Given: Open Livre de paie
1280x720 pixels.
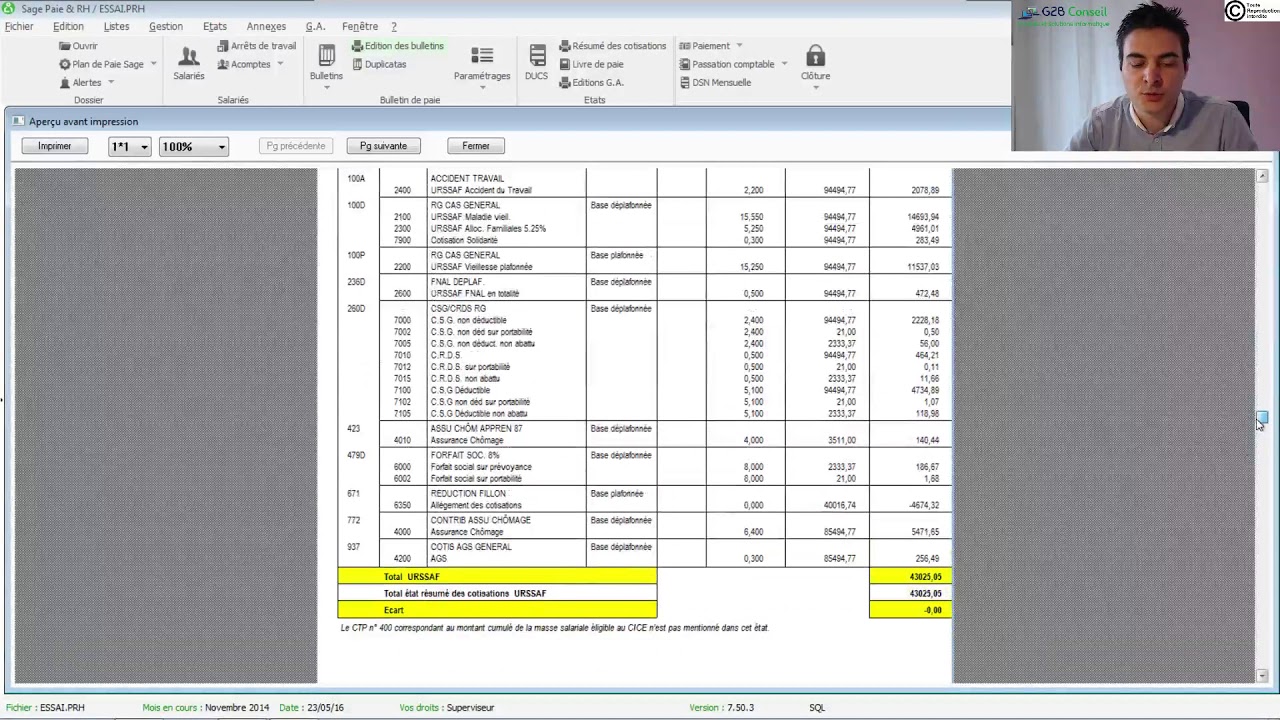Looking at the screenshot, I should click(591, 64).
